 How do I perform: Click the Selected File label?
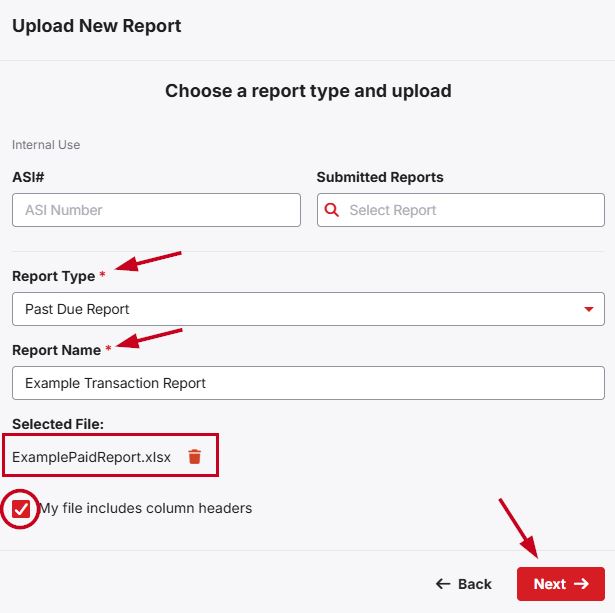click(x=58, y=424)
